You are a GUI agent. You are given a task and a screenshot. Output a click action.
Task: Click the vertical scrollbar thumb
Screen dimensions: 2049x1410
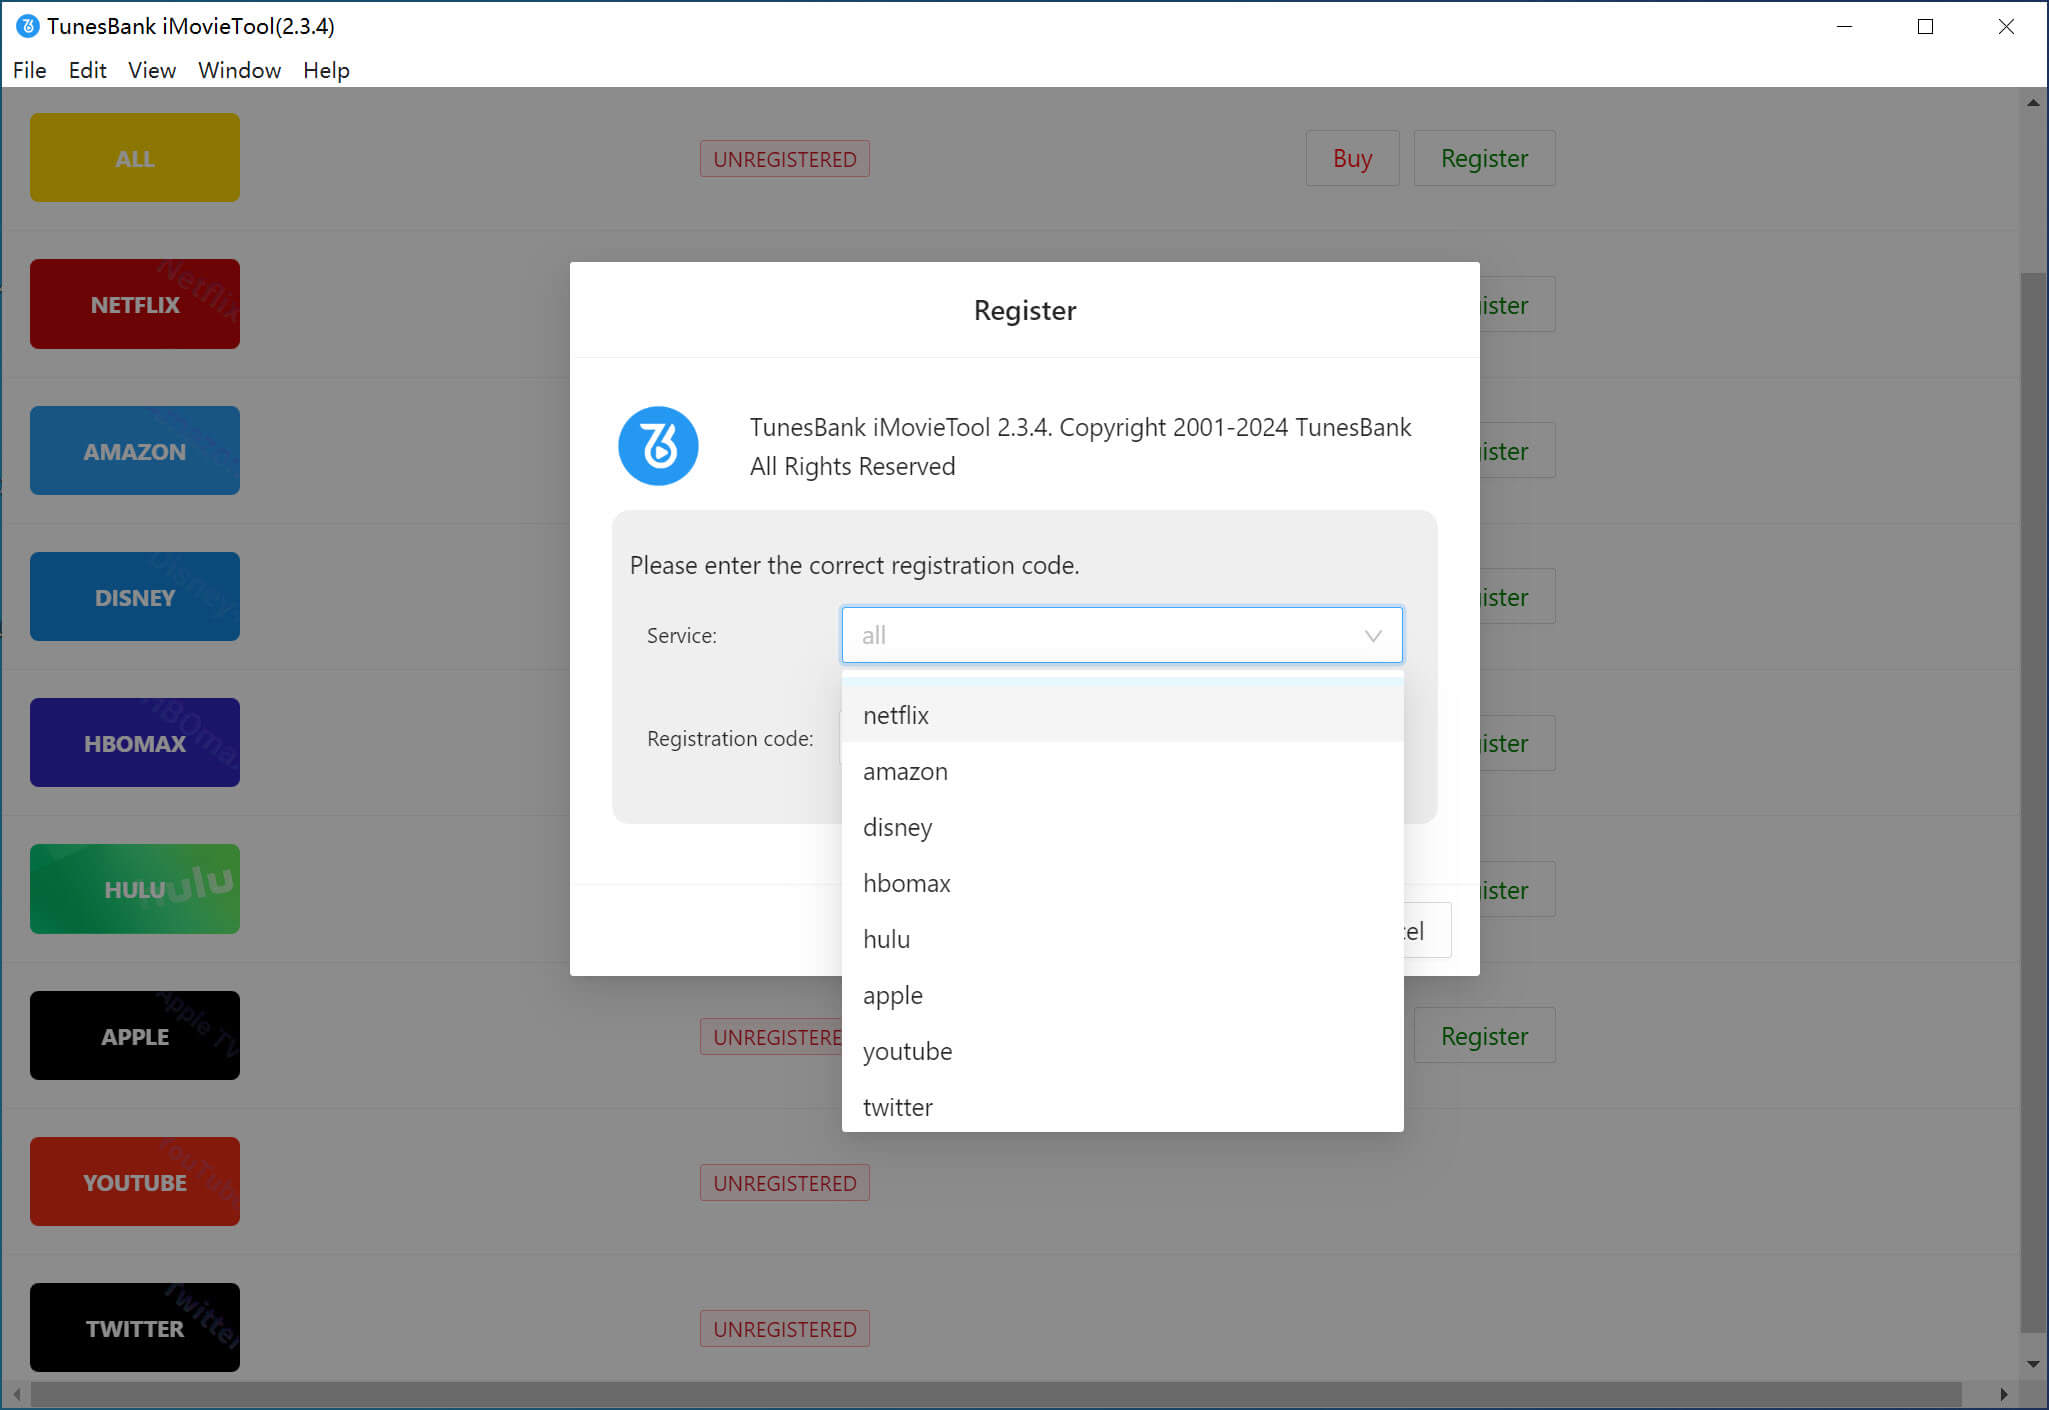(x=2033, y=802)
